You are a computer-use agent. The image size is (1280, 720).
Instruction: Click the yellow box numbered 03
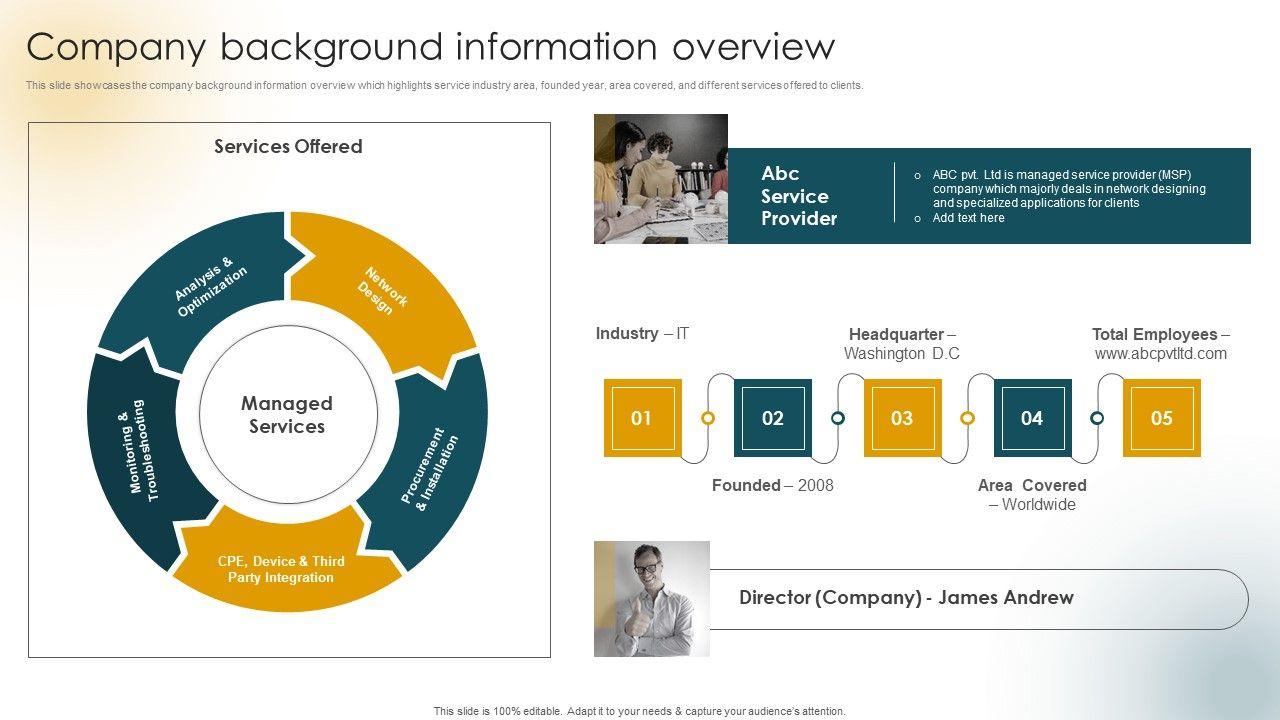[x=902, y=418]
